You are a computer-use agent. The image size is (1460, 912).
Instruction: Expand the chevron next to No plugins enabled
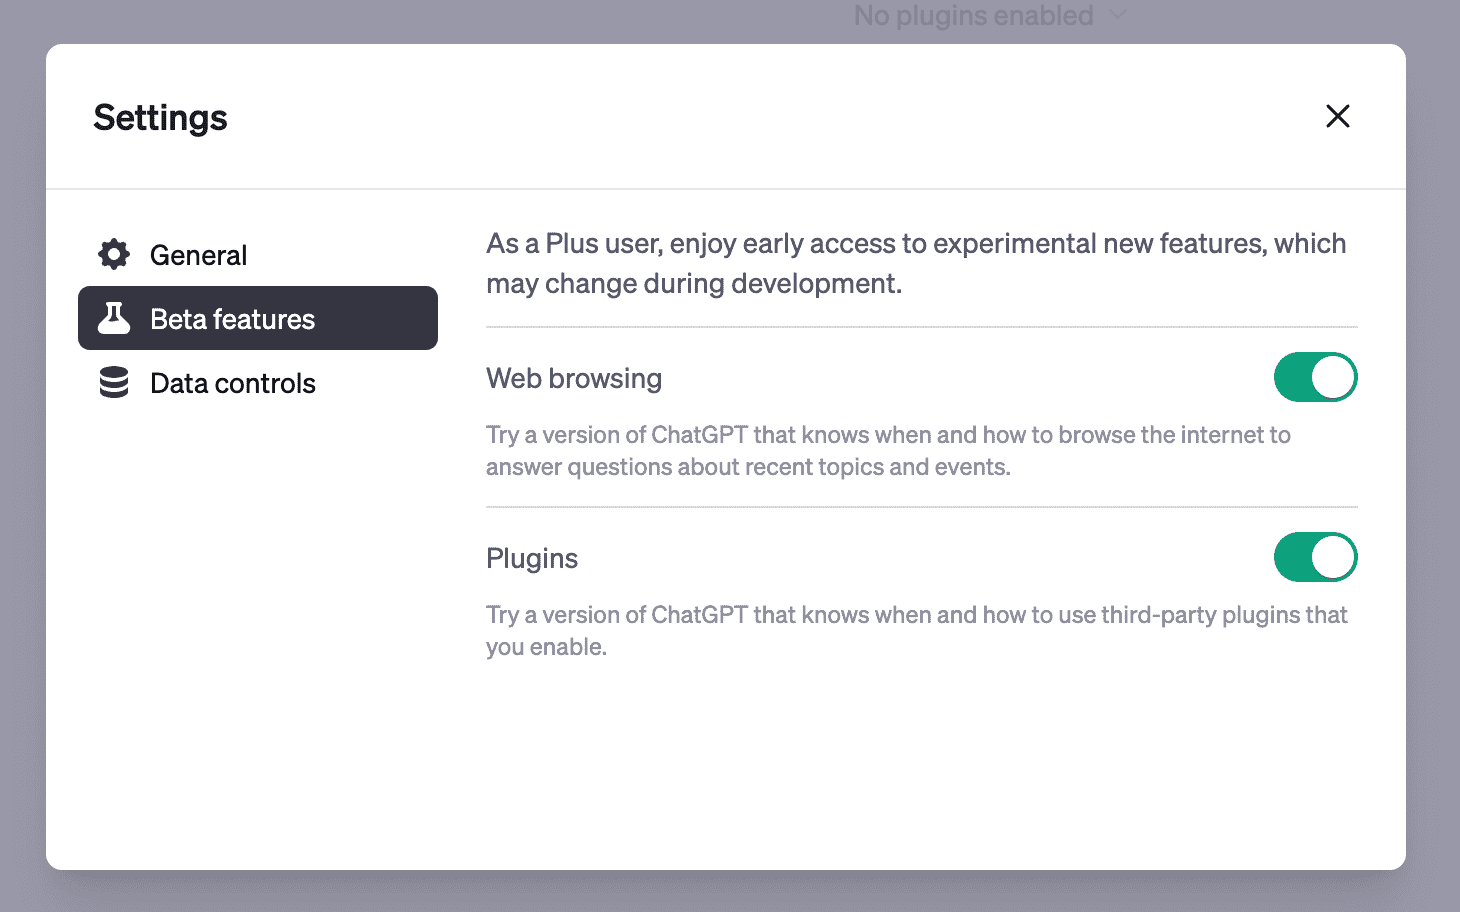click(x=1118, y=15)
